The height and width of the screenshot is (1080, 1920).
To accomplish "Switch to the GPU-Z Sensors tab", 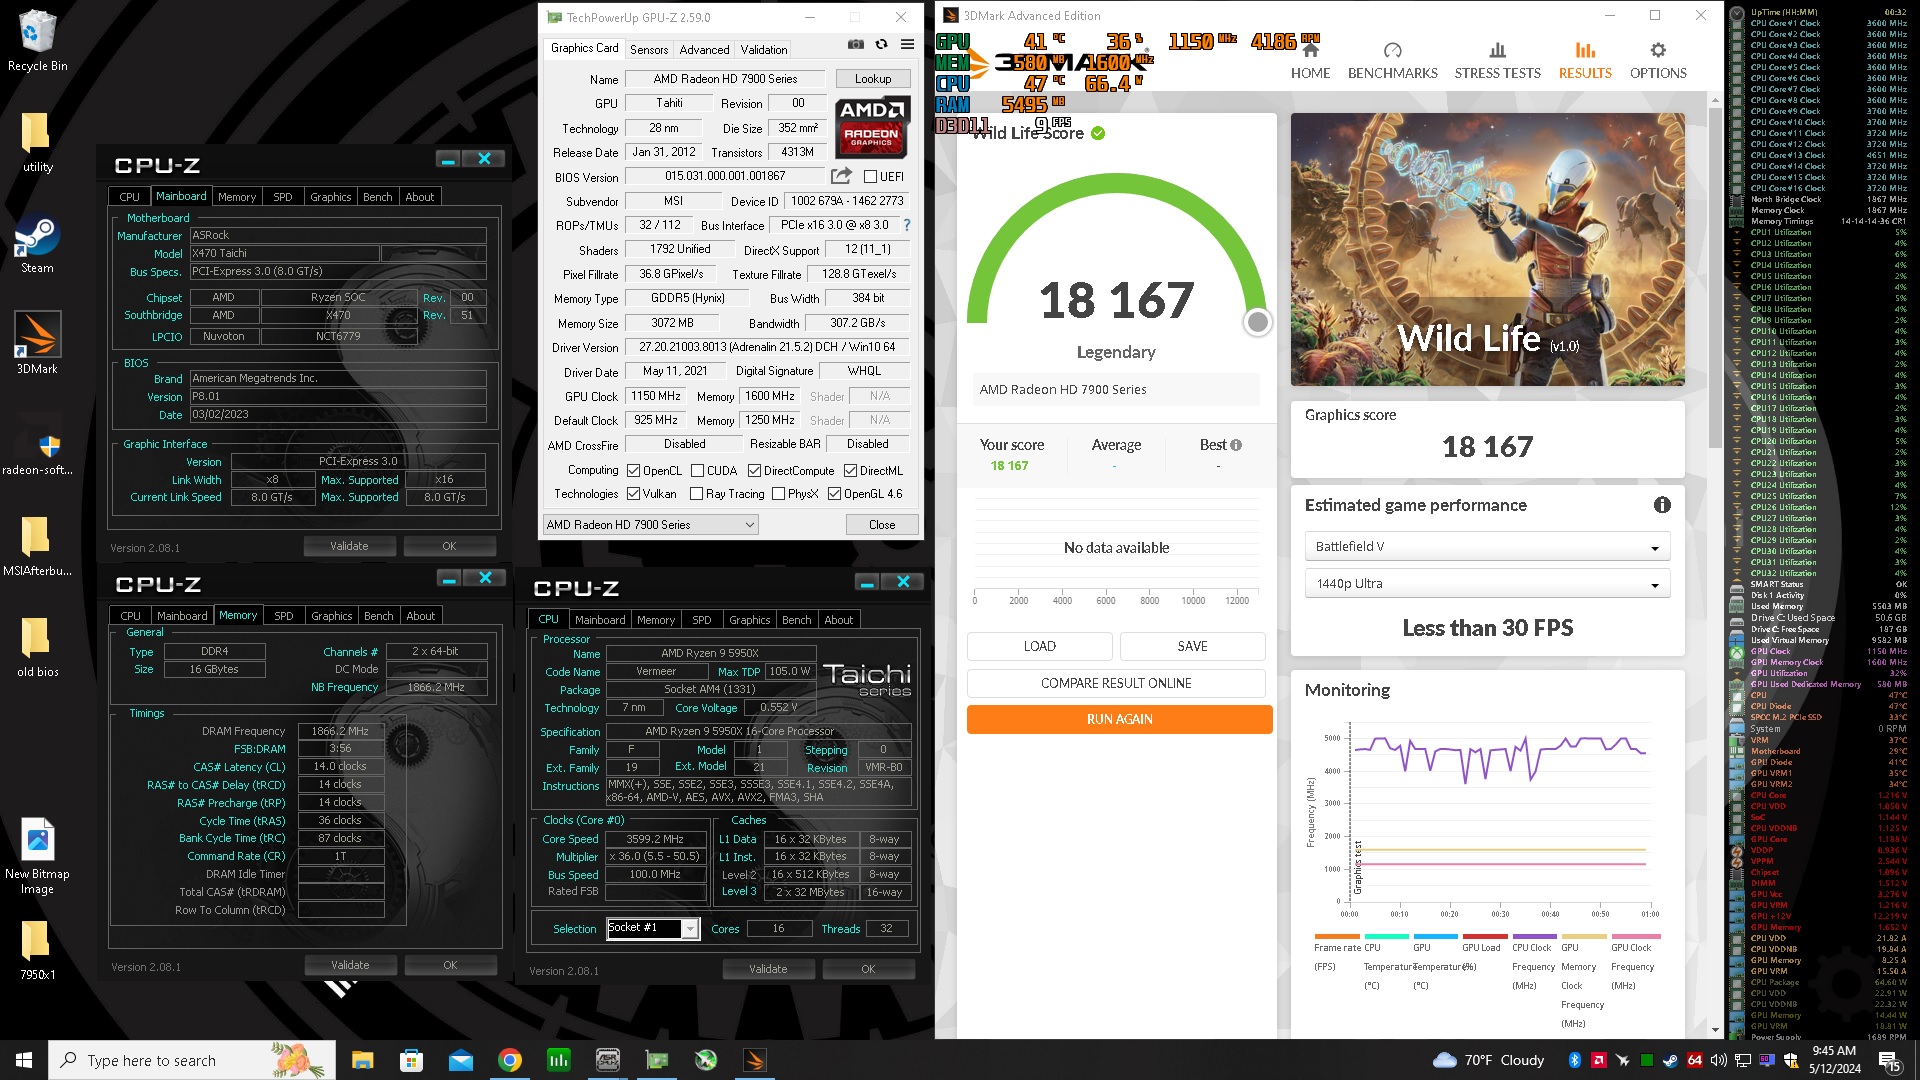I will [649, 49].
